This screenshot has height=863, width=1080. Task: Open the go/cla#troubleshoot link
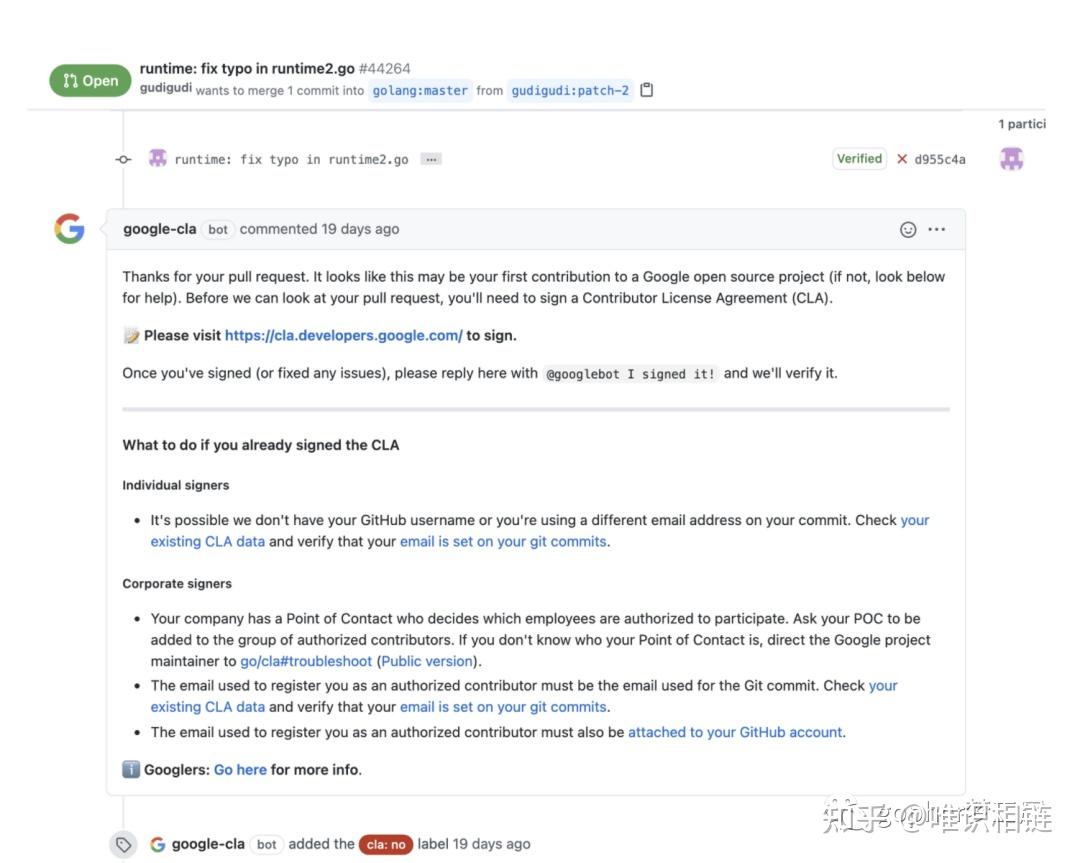tap(306, 661)
